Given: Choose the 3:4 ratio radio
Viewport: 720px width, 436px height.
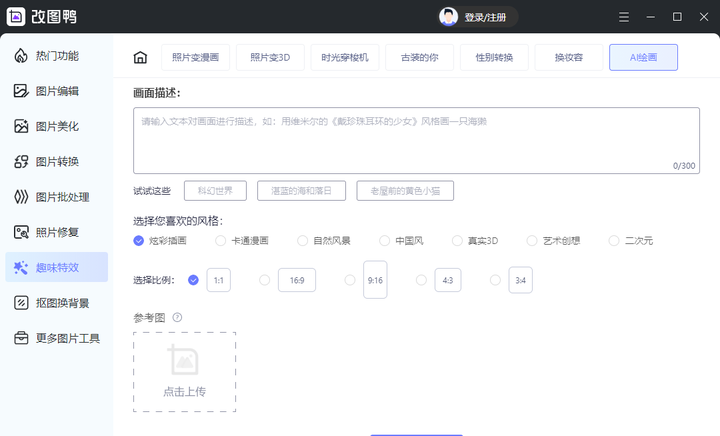Looking at the screenshot, I should [x=495, y=280].
